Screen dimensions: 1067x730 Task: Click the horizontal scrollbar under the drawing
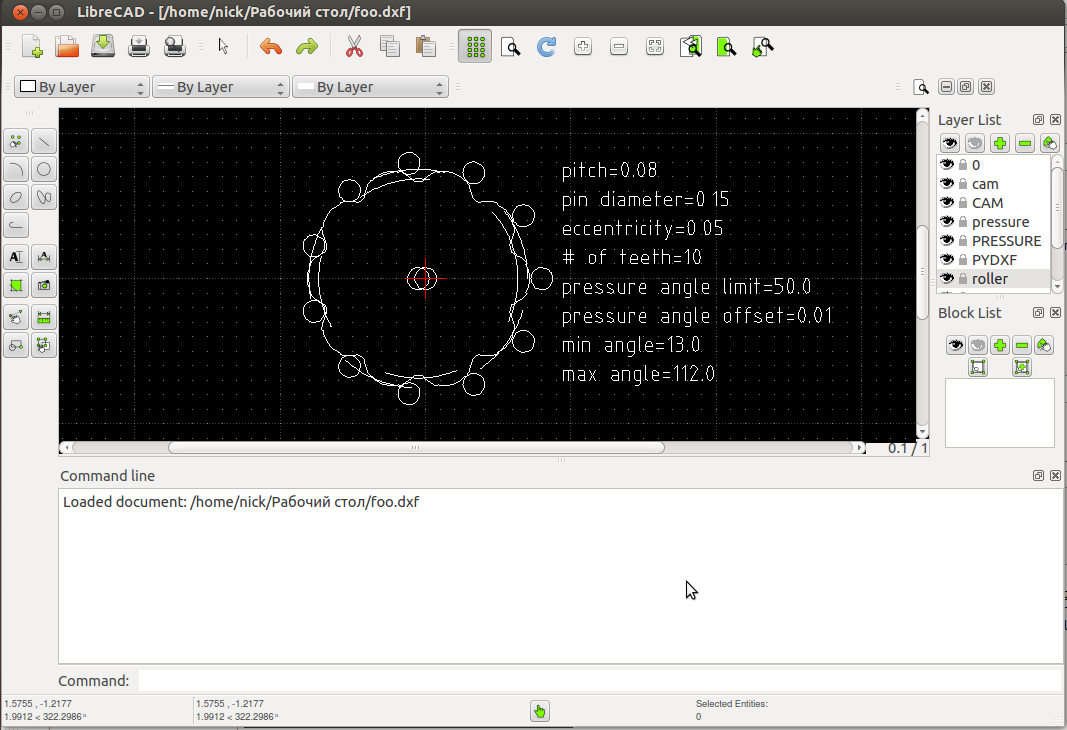tap(416, 448)
